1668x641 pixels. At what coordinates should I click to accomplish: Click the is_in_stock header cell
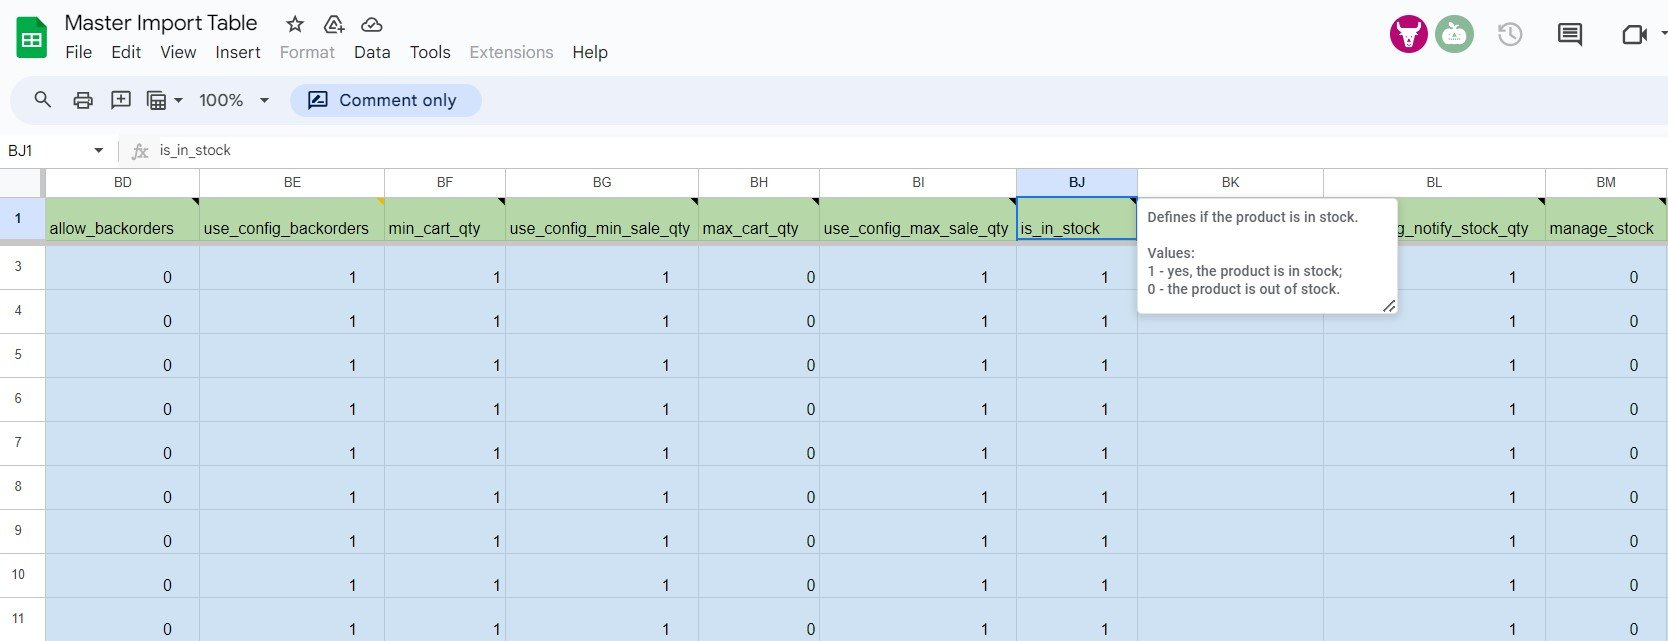(1077, 219)
